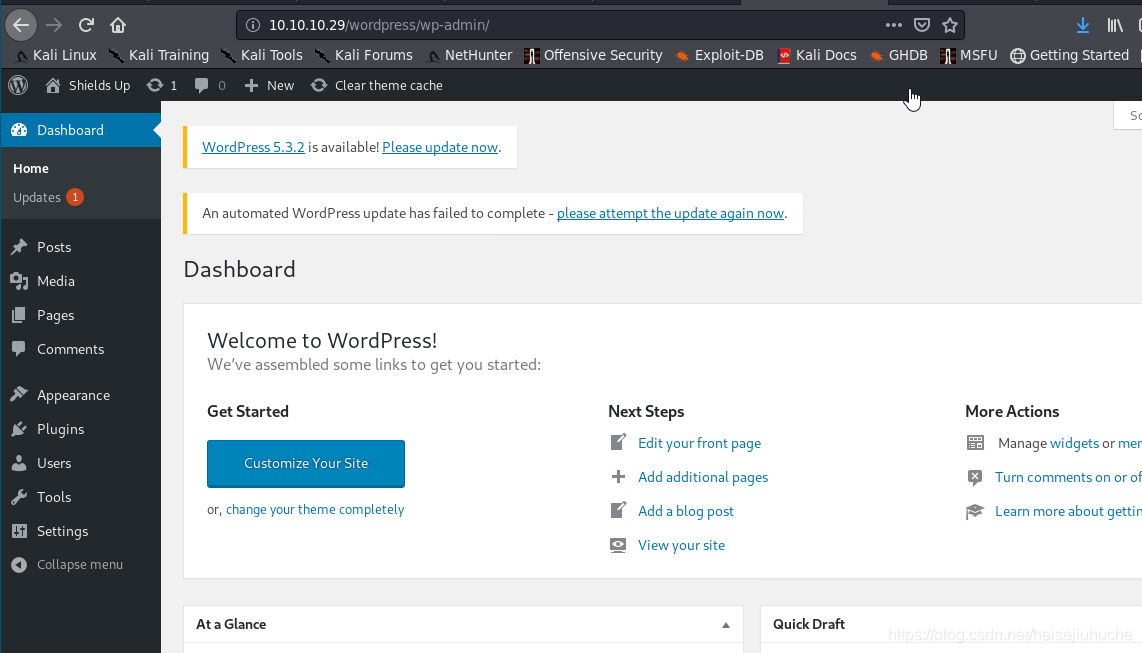Click the New plus item in admin bar
This screenshot has height=653, width=1142.
pos(269,85)
